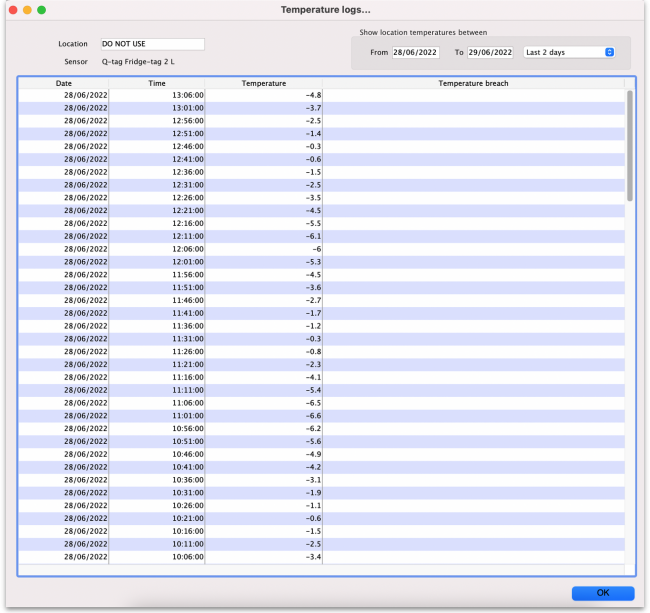Screen dimensions: 650x613
Task: Close the Temperature logs window
Action: (x=13, y=9)
